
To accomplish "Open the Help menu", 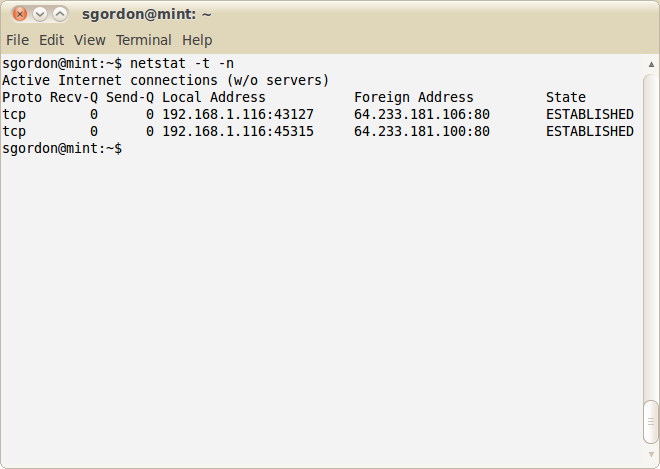I will (197, 40).
